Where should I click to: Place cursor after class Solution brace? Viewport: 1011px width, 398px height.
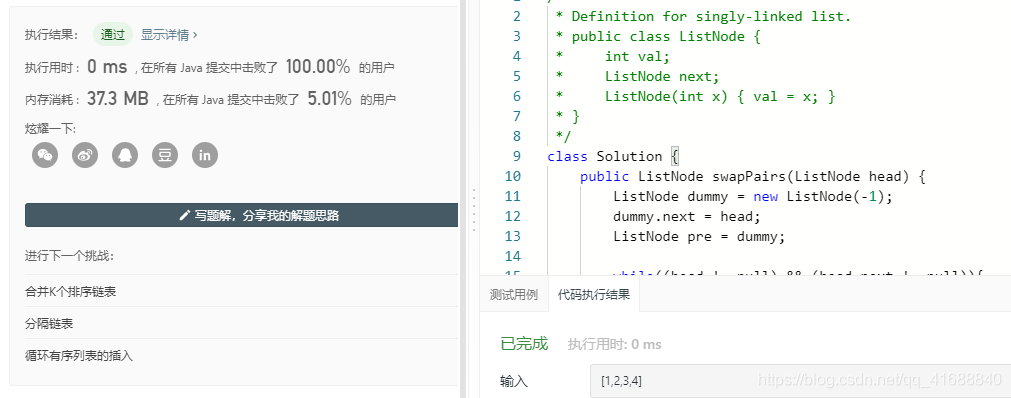point(680,156)
